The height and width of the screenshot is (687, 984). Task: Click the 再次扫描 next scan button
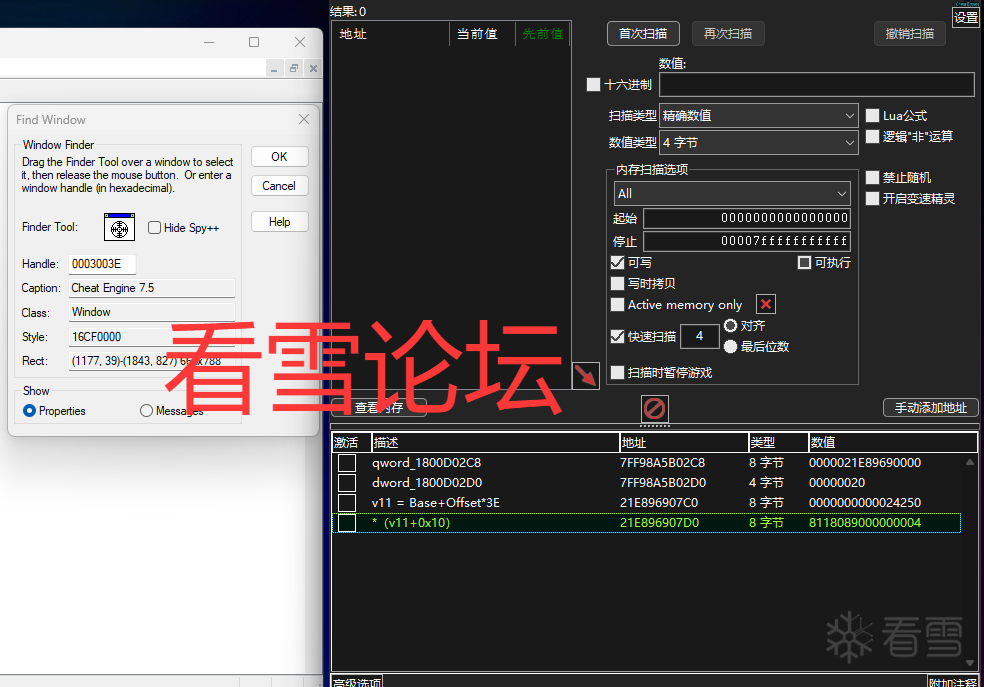tap(728, 33)
